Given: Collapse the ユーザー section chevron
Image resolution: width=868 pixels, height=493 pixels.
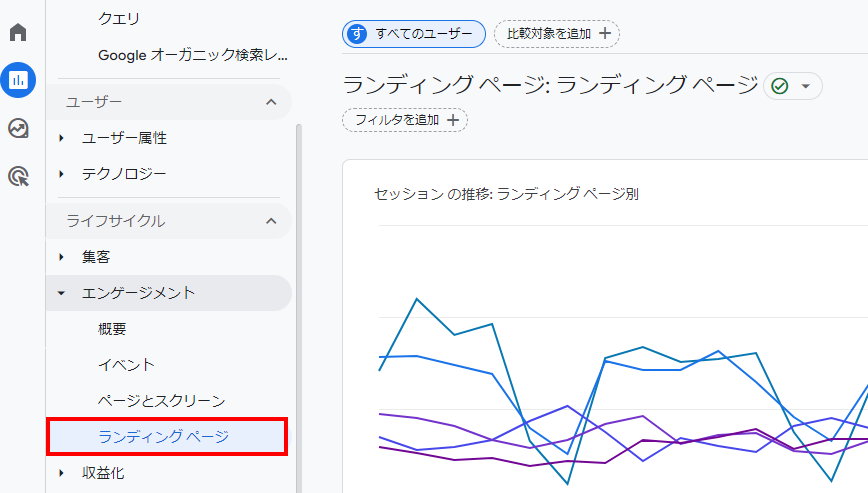Looking at the screenshot, I should (x=271, y=102).
